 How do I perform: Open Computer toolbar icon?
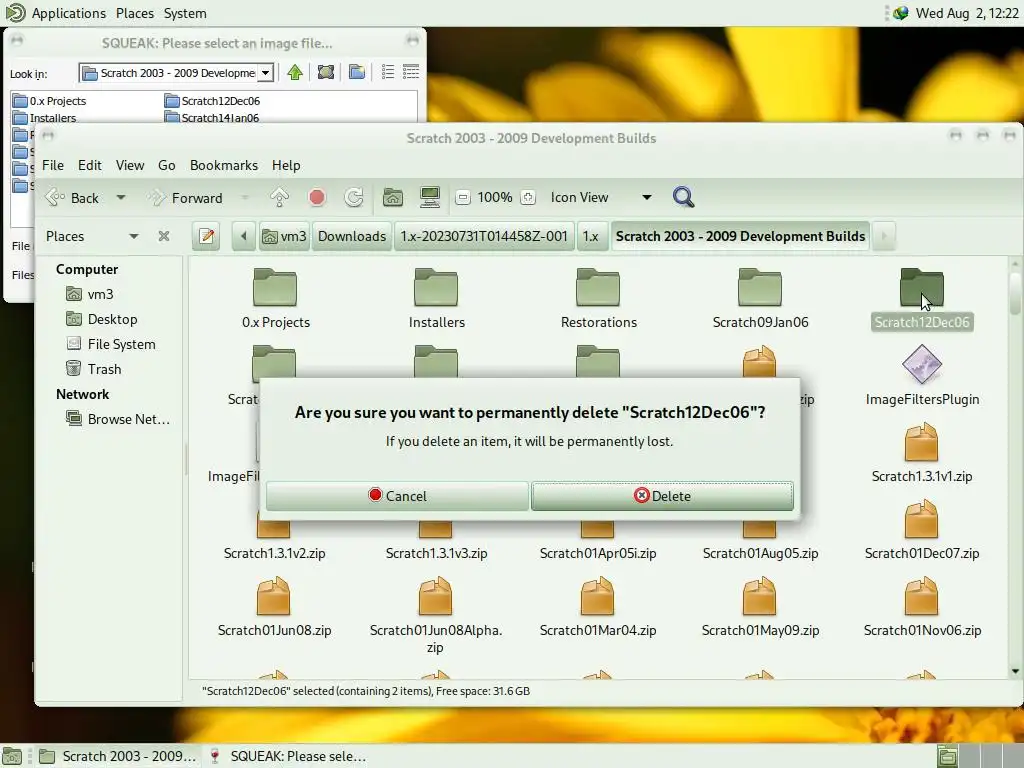coord(430,197)
